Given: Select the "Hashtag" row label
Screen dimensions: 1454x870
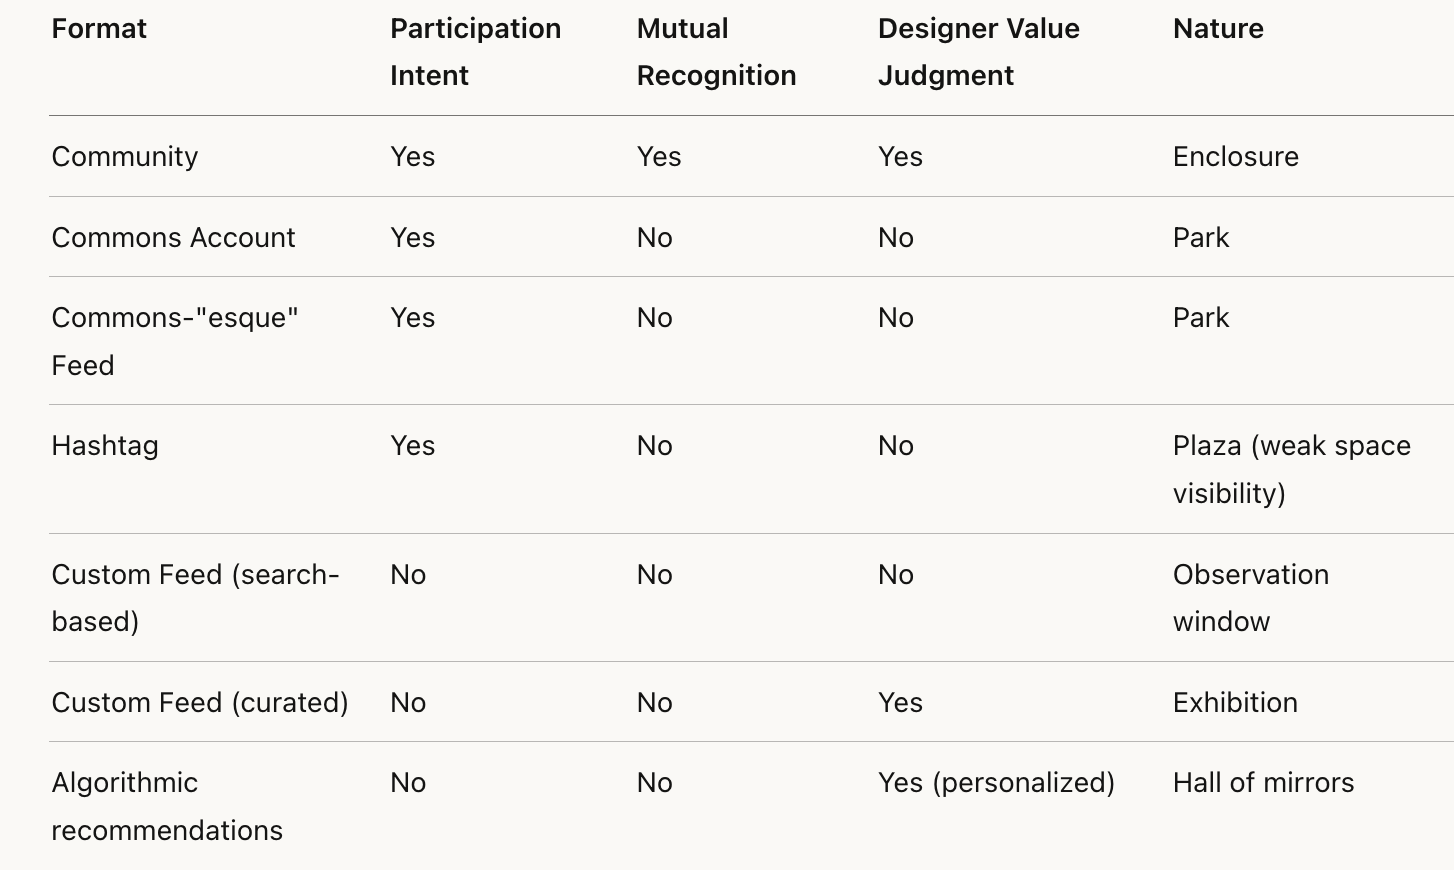Looking at the screenshot, I should pyautogui.click(x=105, y=446).
